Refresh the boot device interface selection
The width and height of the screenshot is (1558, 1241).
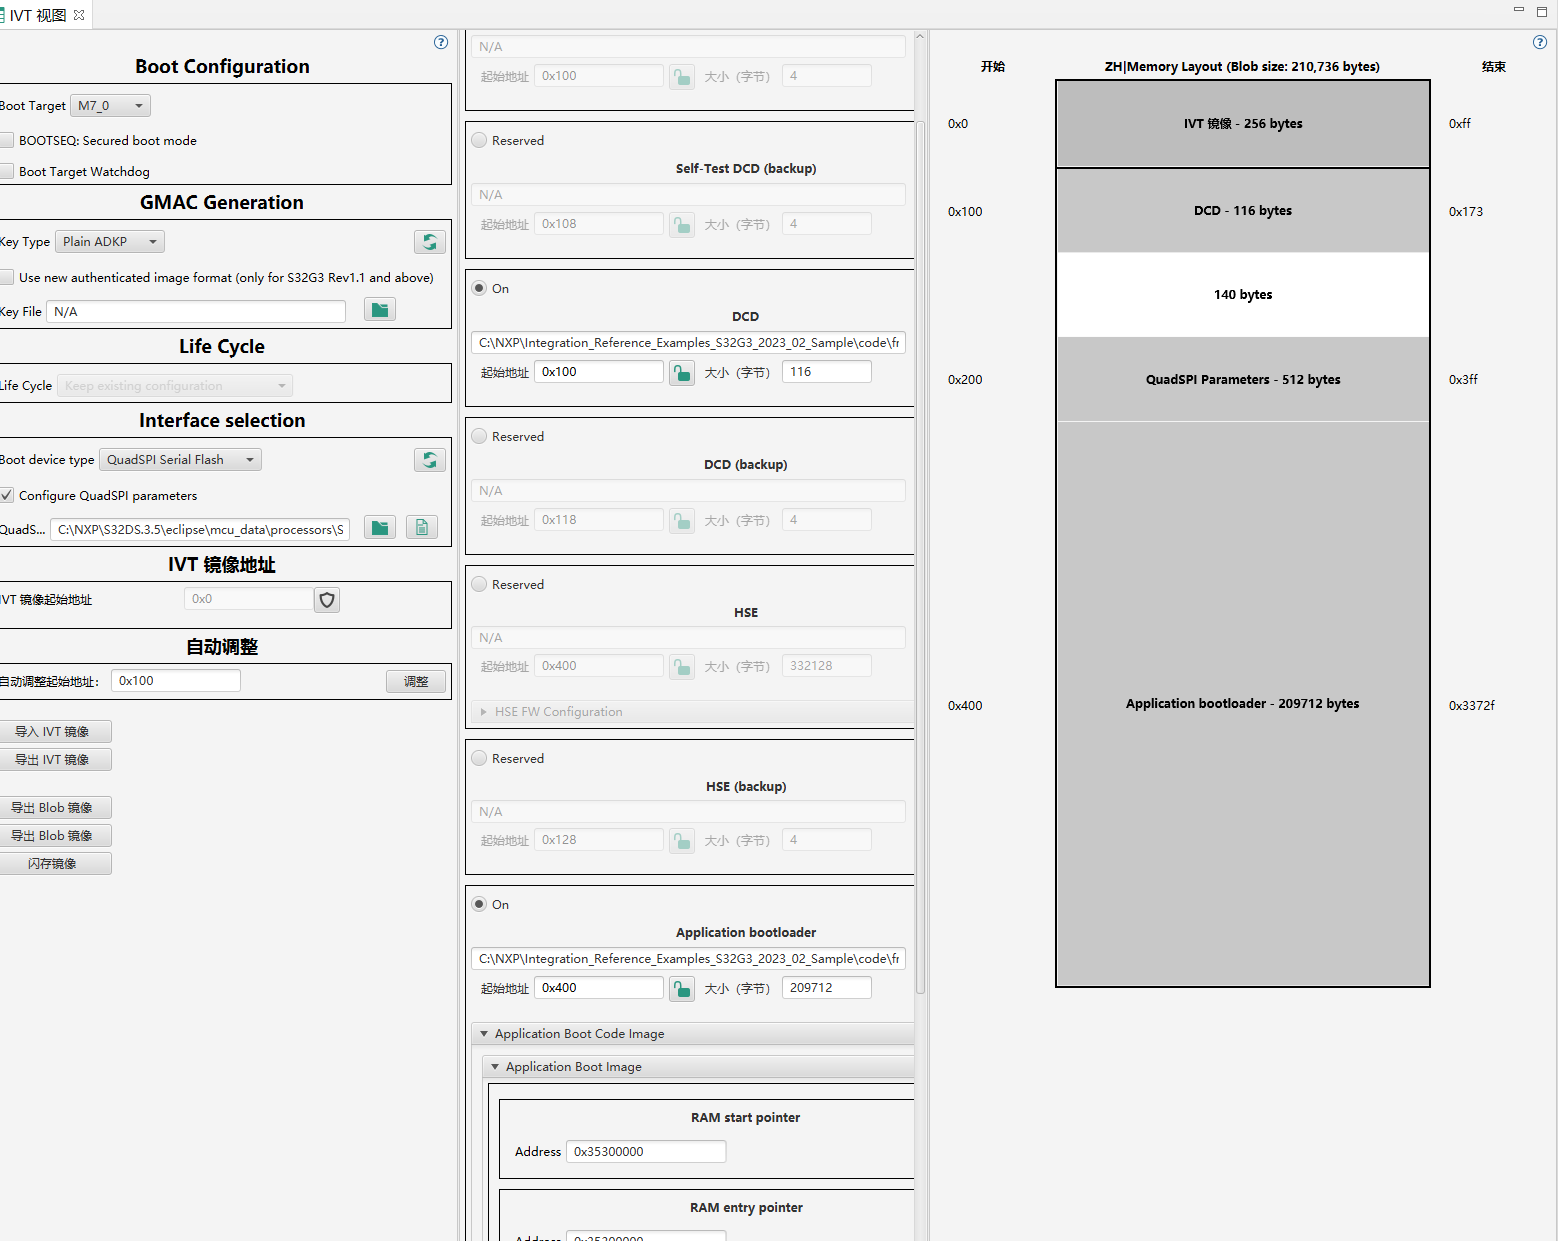430,459
